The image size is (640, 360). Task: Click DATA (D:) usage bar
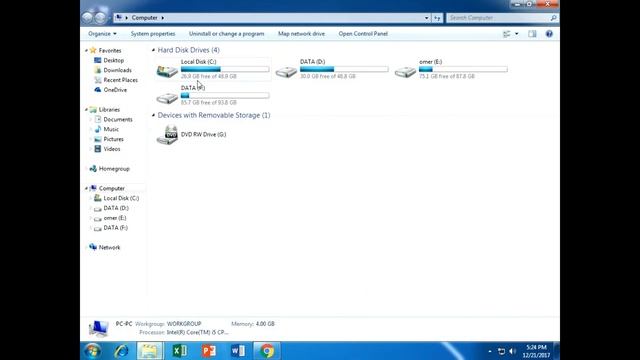[344, 69]
